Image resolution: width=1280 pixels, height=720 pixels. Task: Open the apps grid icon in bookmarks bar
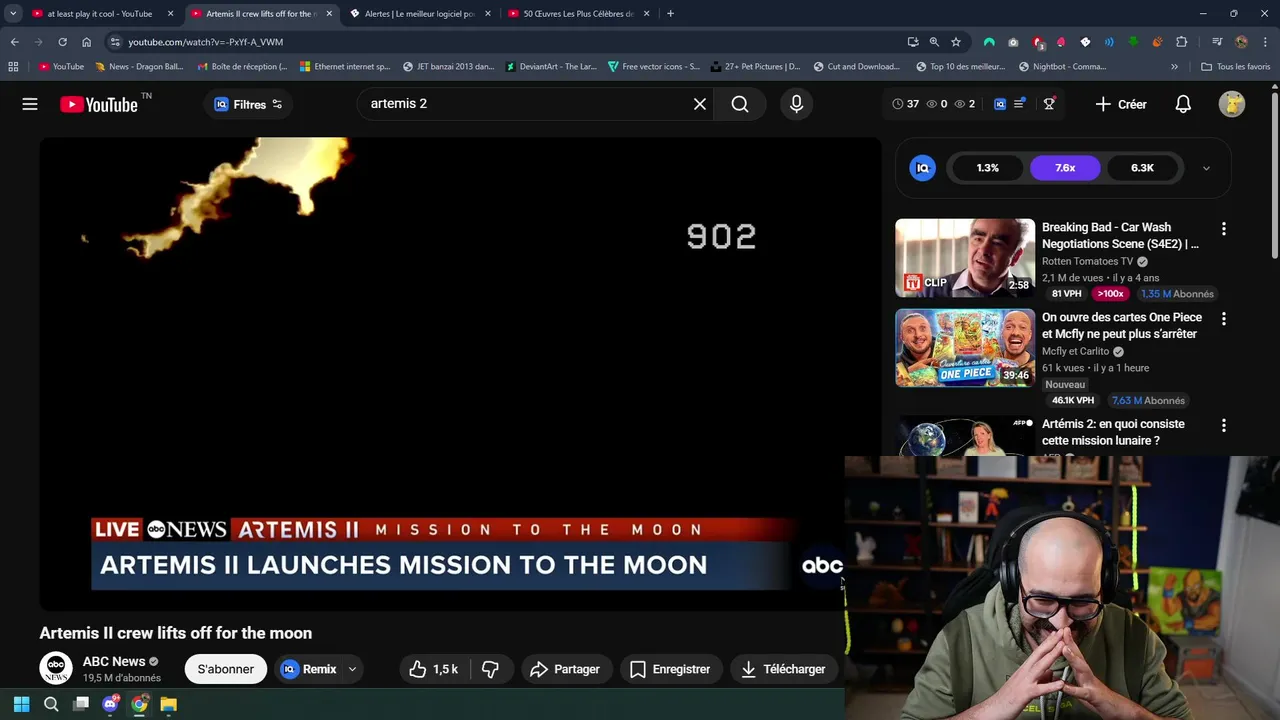pos(13,67)
